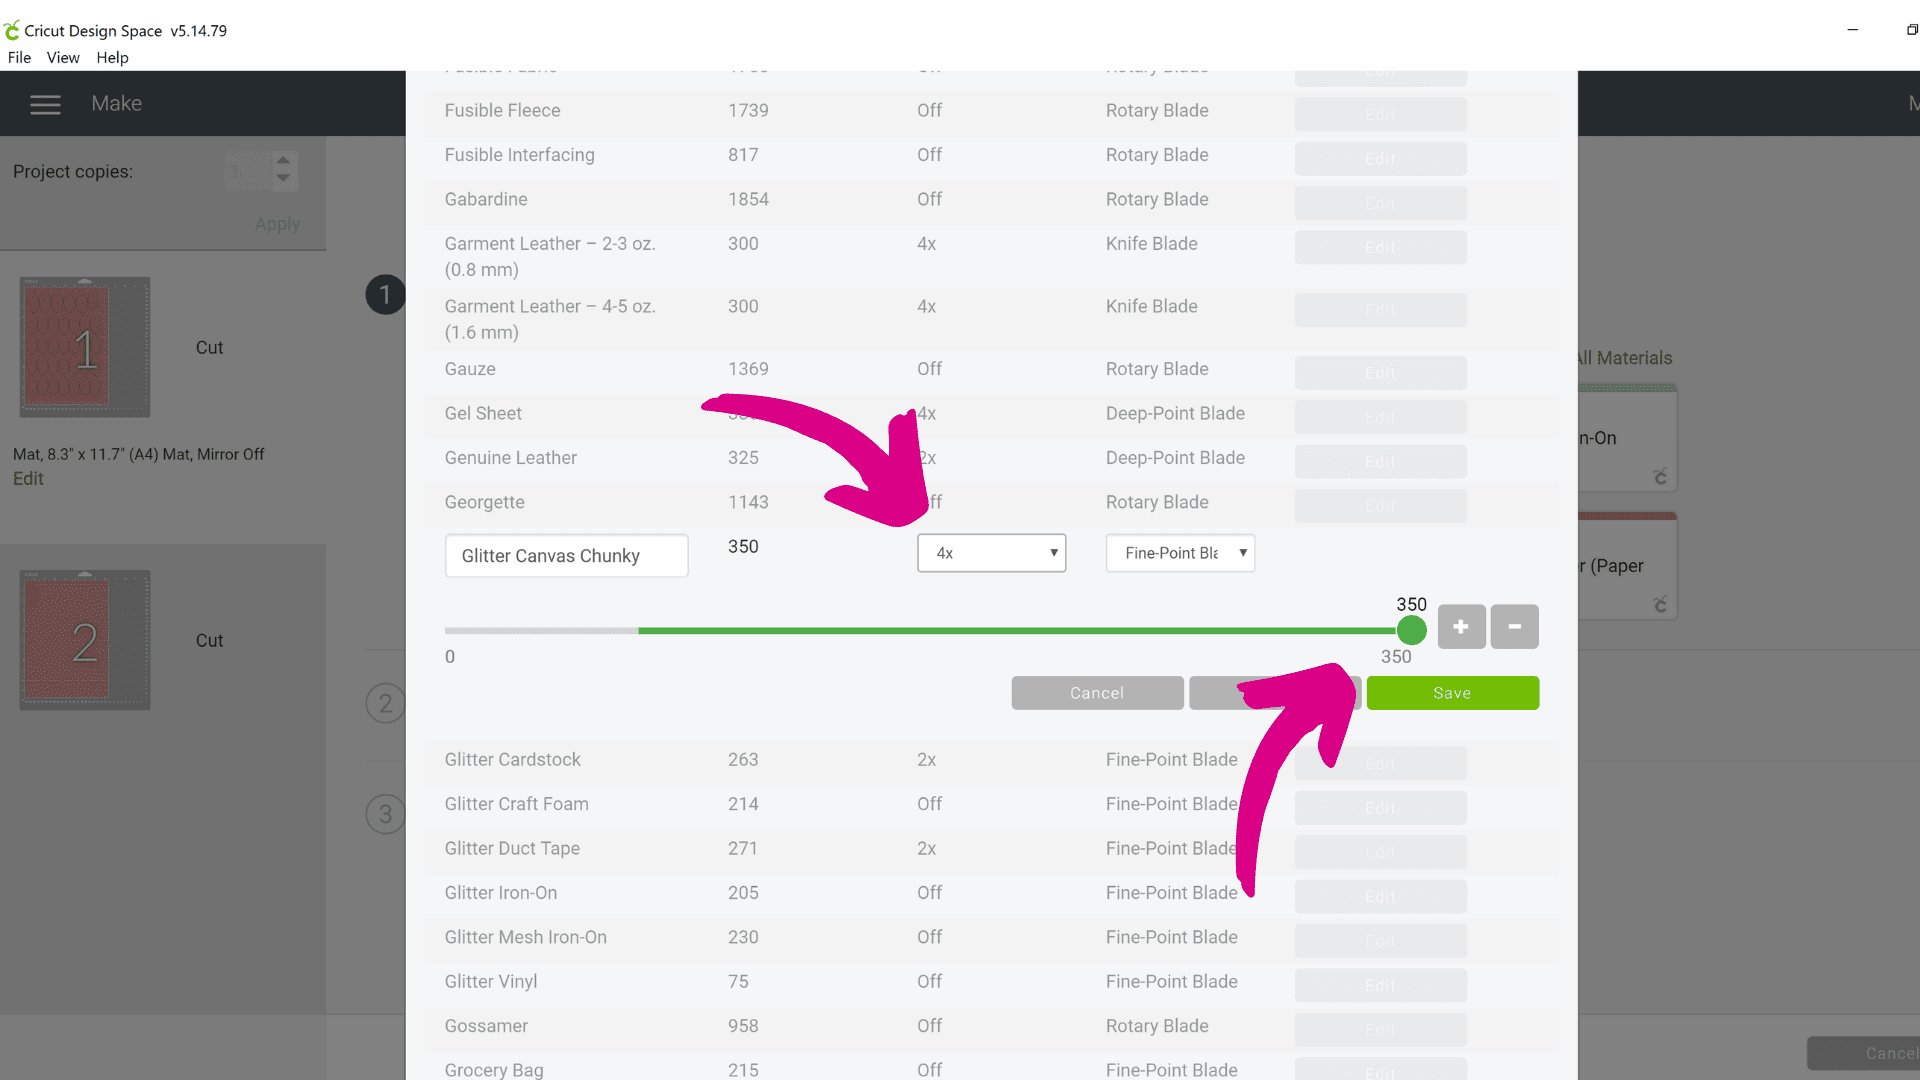The image size is (1920, 1080).
Task: Open the File menu
Action: point(19,58)
